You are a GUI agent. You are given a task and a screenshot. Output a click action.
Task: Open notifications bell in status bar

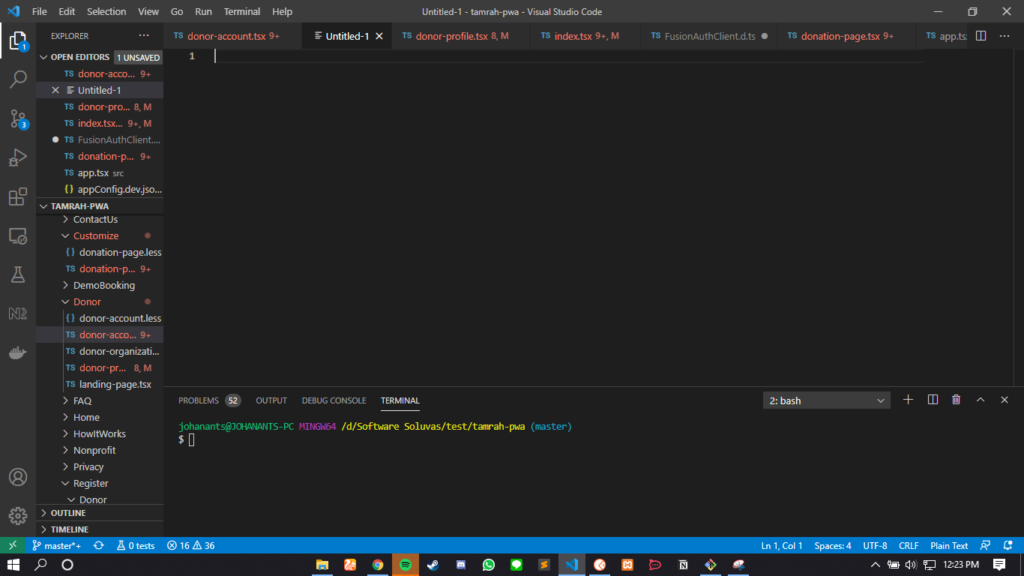pyautogui.click(x=1008, y=545)
